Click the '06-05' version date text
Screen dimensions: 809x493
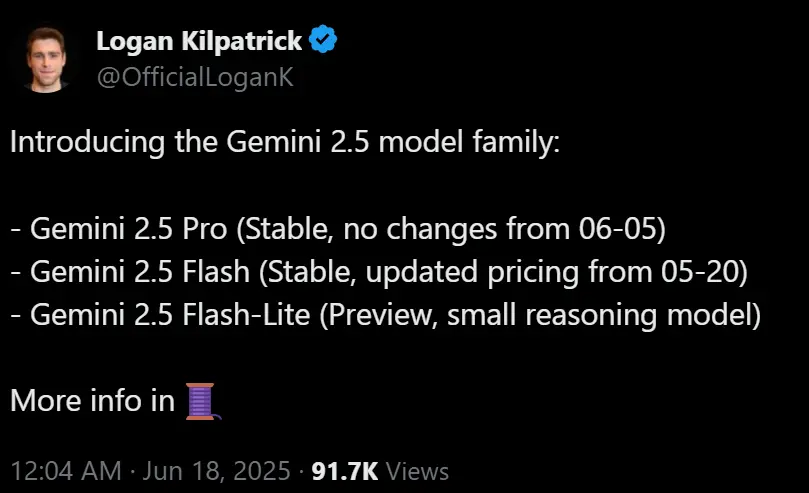pyautogui.click(x=617, y=228)
